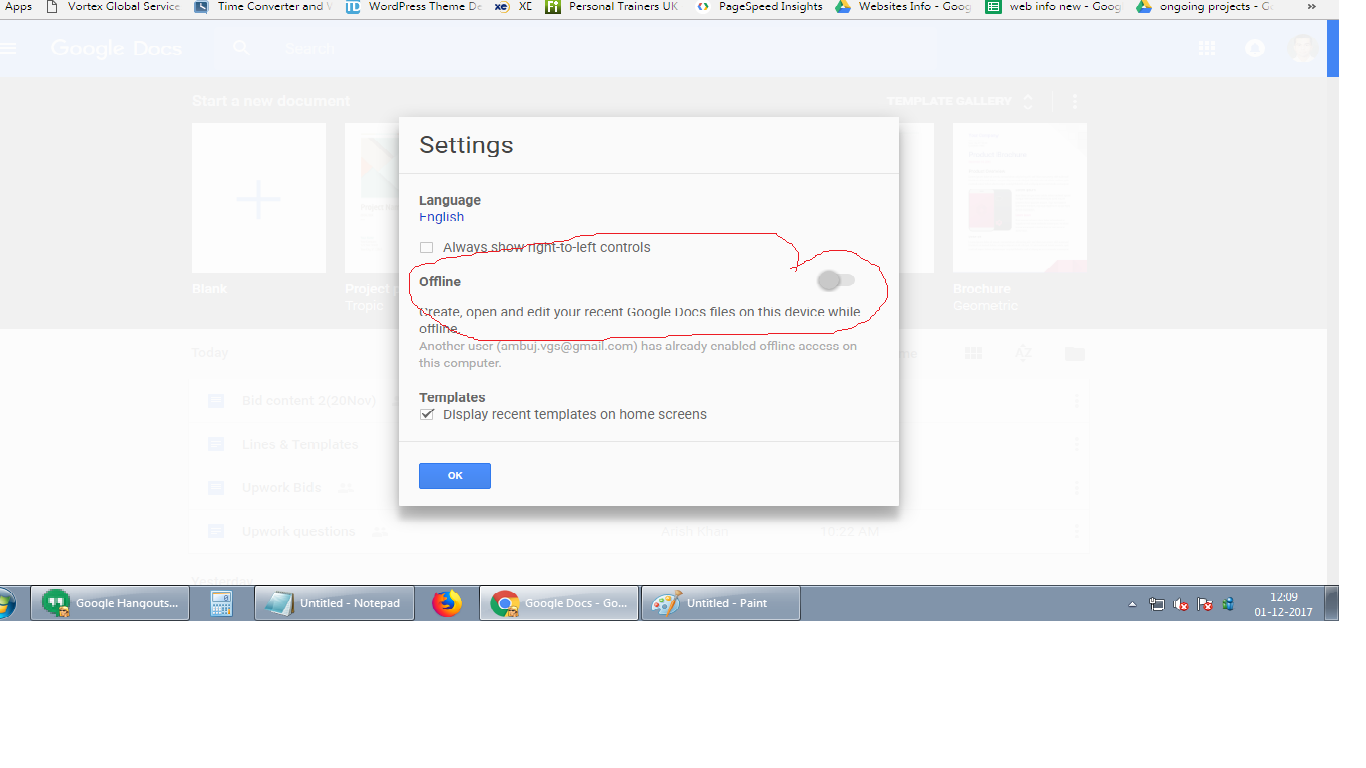Click the Google Docs Chrome taskbar button
This screenshot has width=1366, height=768.
[559, 603]
